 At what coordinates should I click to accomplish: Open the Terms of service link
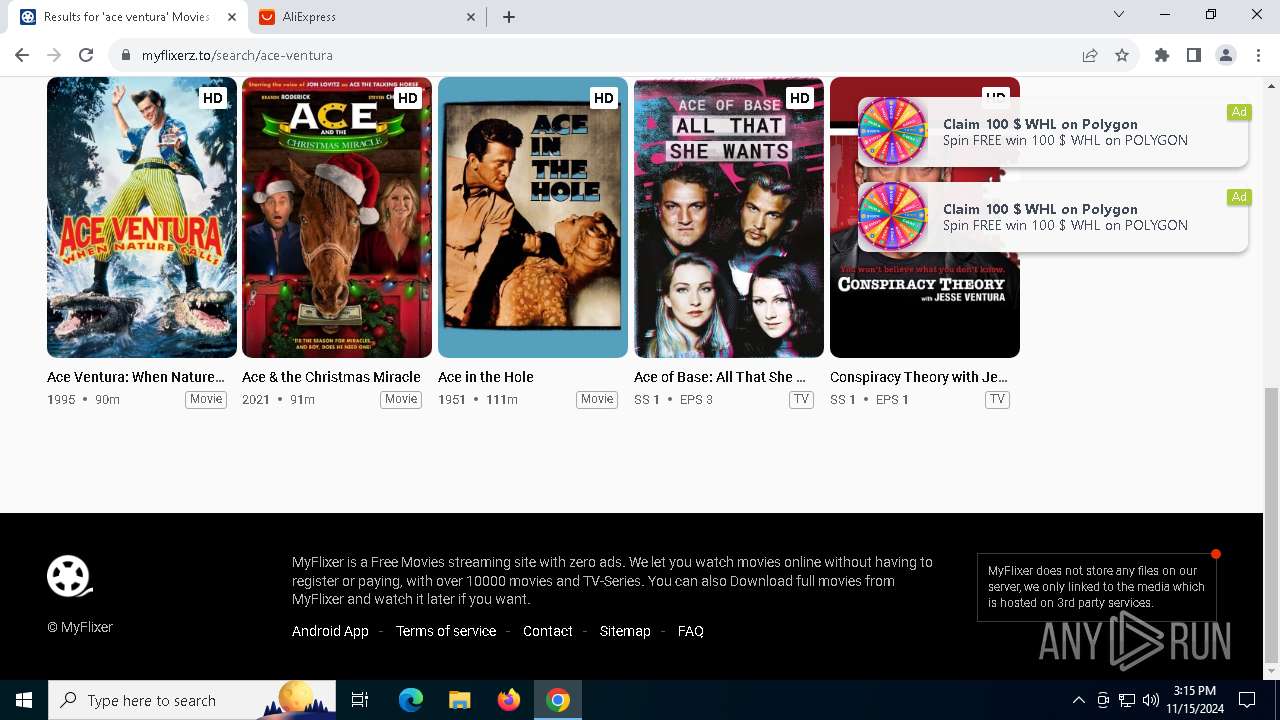click(x=446, y=631)
